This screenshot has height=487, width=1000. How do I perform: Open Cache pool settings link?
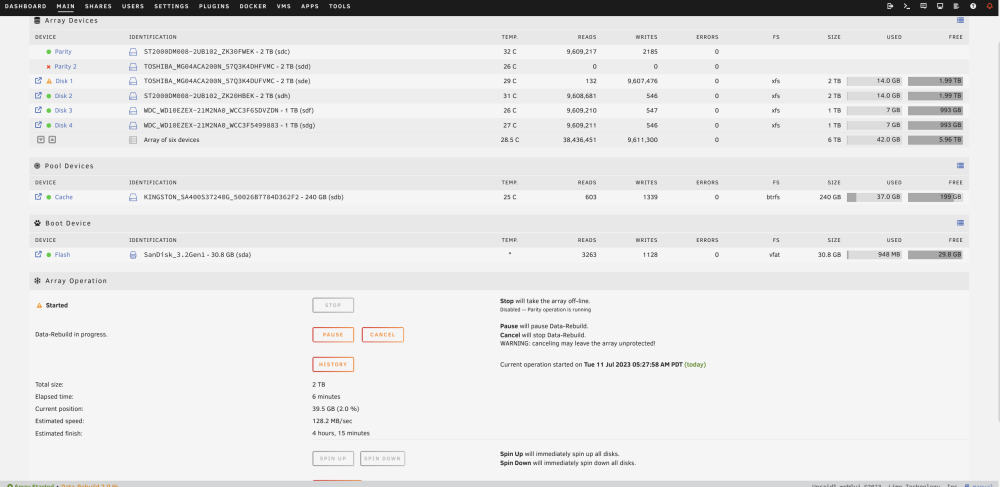(64, 197)
